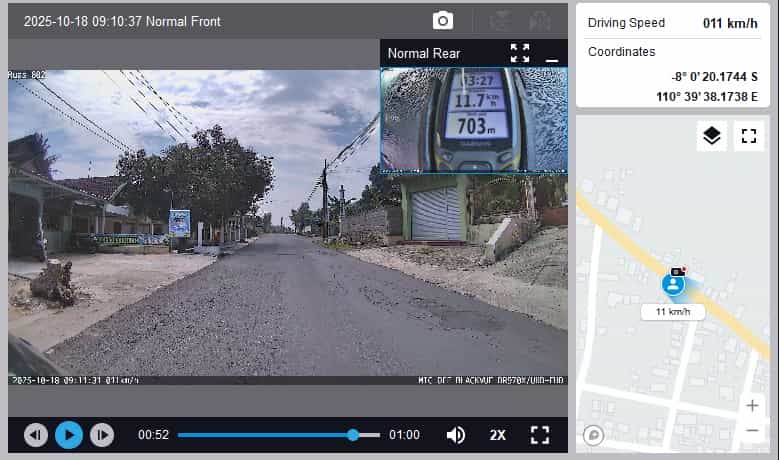Change the 2X playback speed
The image size is (779, 460).
pos(498,435)
